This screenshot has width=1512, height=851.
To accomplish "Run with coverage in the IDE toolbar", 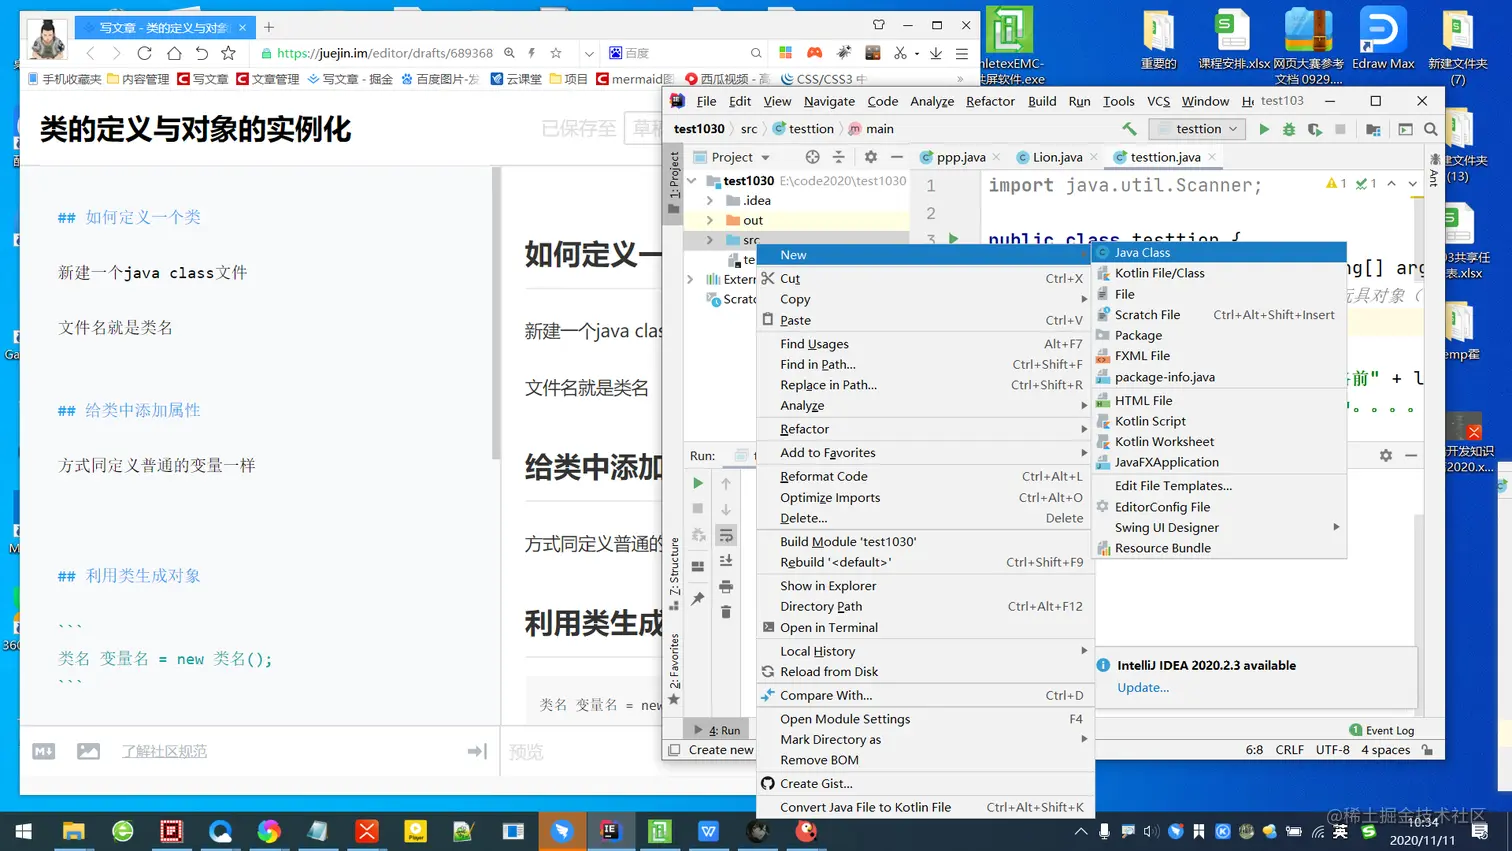I will click(1315, 129).
